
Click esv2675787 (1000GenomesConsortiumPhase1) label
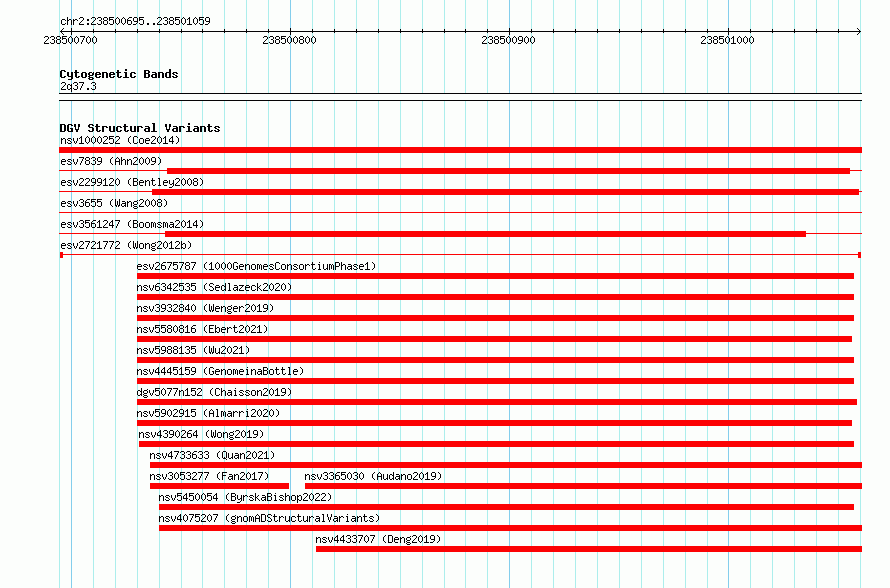pyautogui.click(x=256, y=266)
